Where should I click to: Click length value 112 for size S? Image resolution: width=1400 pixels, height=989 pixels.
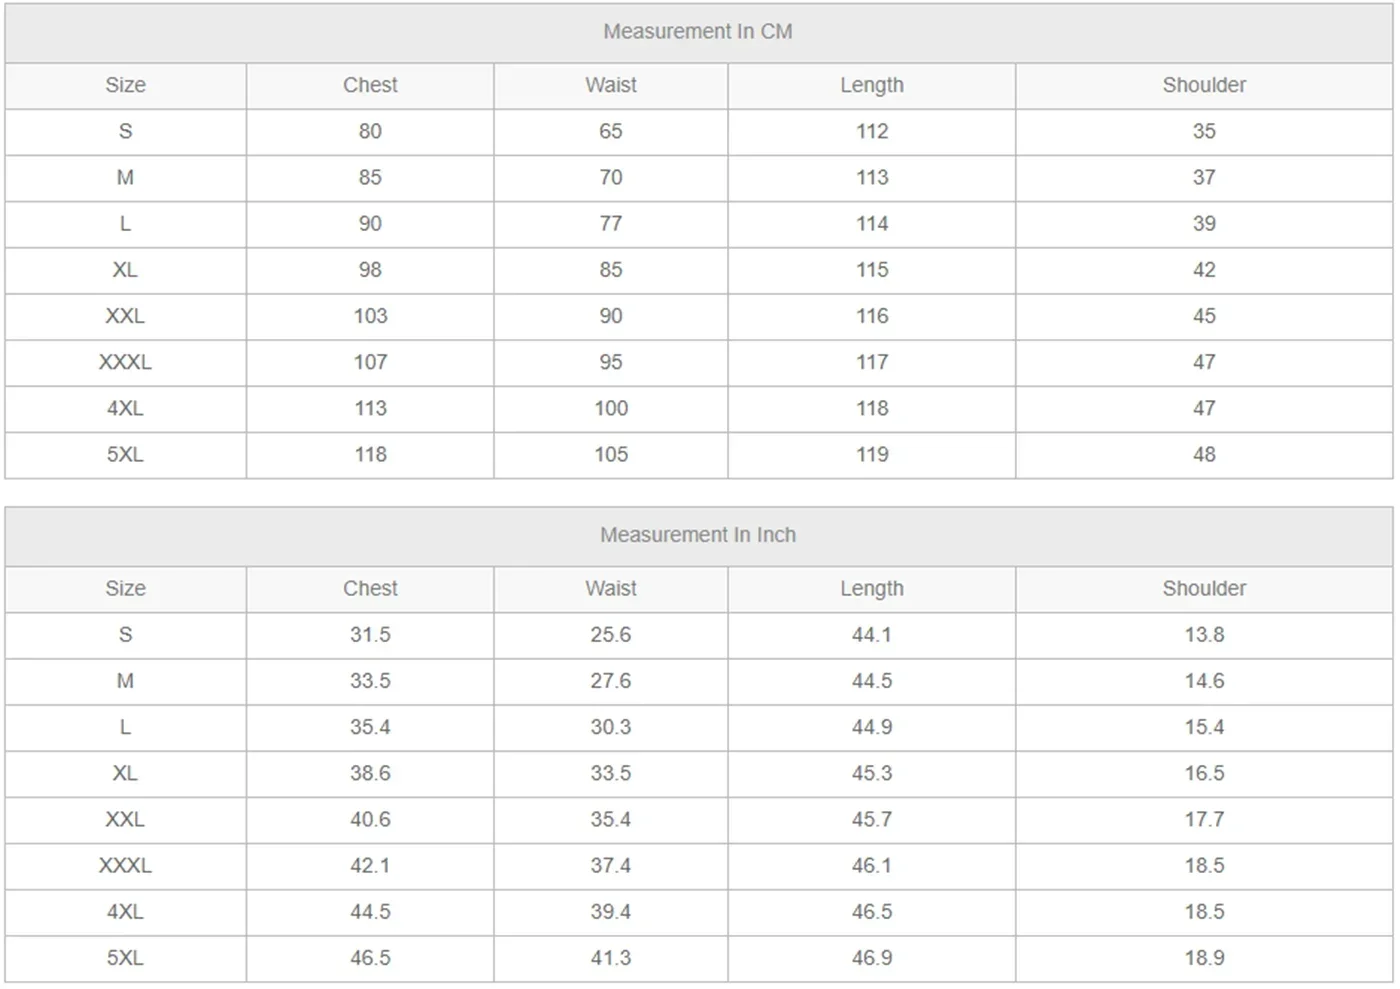(871, 132)
